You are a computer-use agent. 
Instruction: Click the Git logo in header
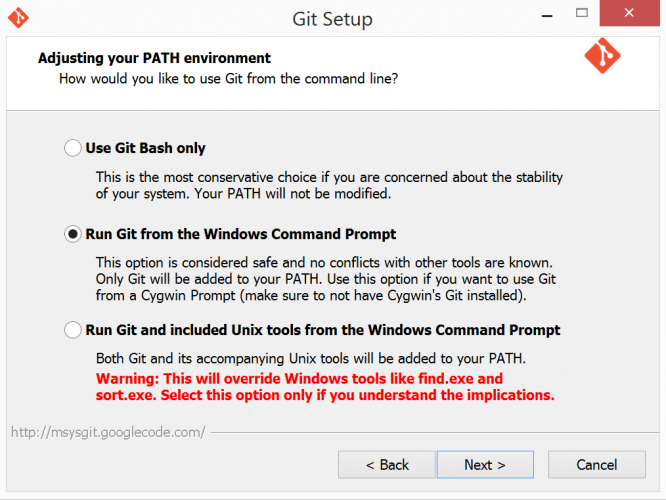pos(602,57)
